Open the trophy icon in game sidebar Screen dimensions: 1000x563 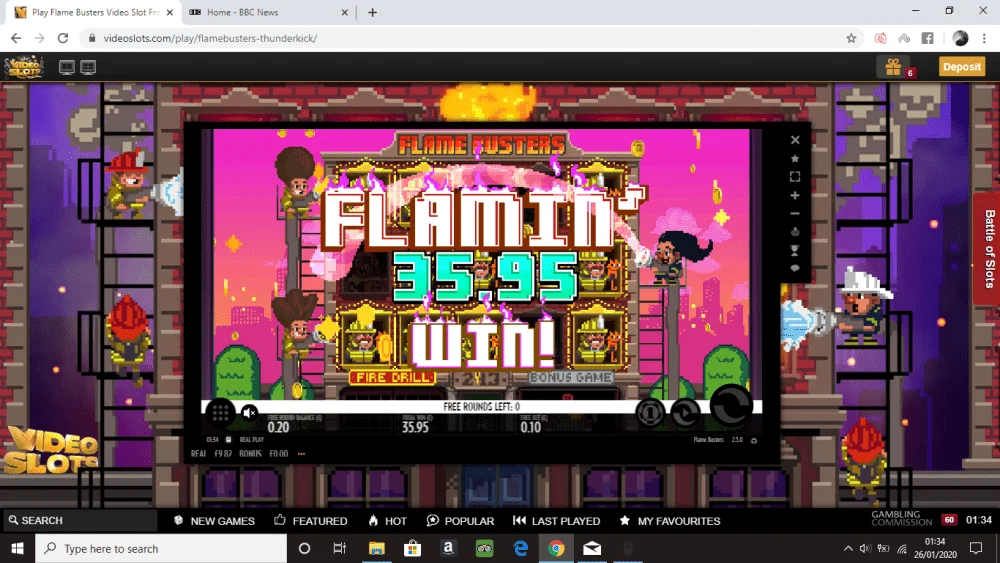[x=795, y=250]
